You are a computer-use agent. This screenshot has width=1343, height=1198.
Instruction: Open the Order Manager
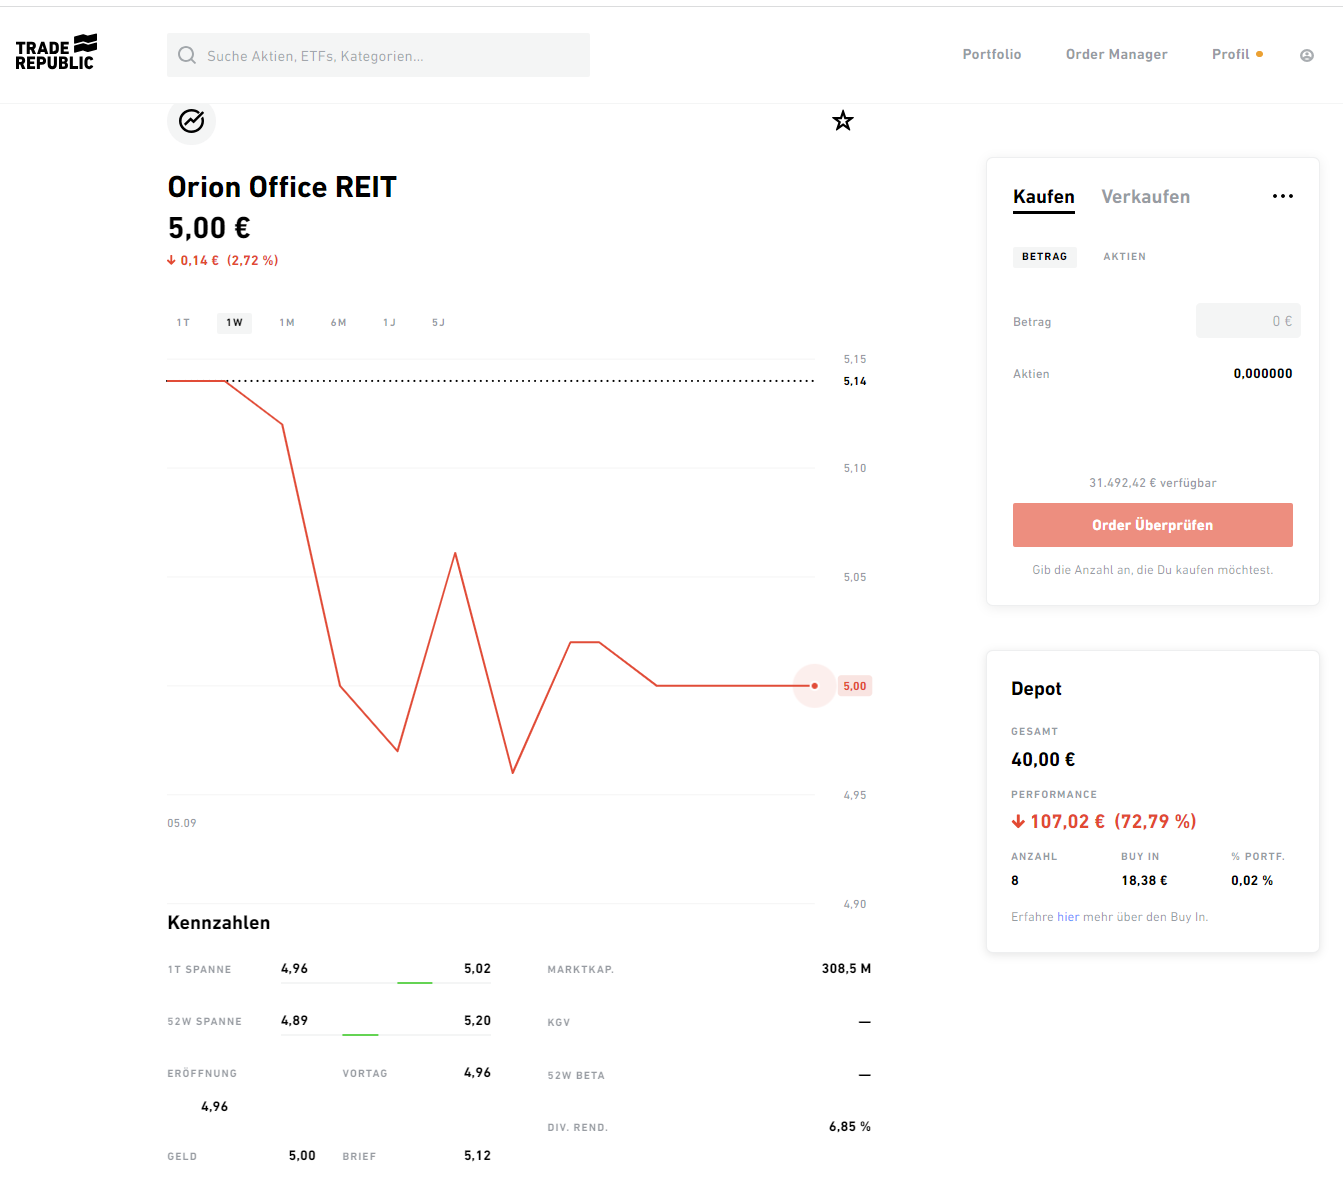coord(1116,55)
